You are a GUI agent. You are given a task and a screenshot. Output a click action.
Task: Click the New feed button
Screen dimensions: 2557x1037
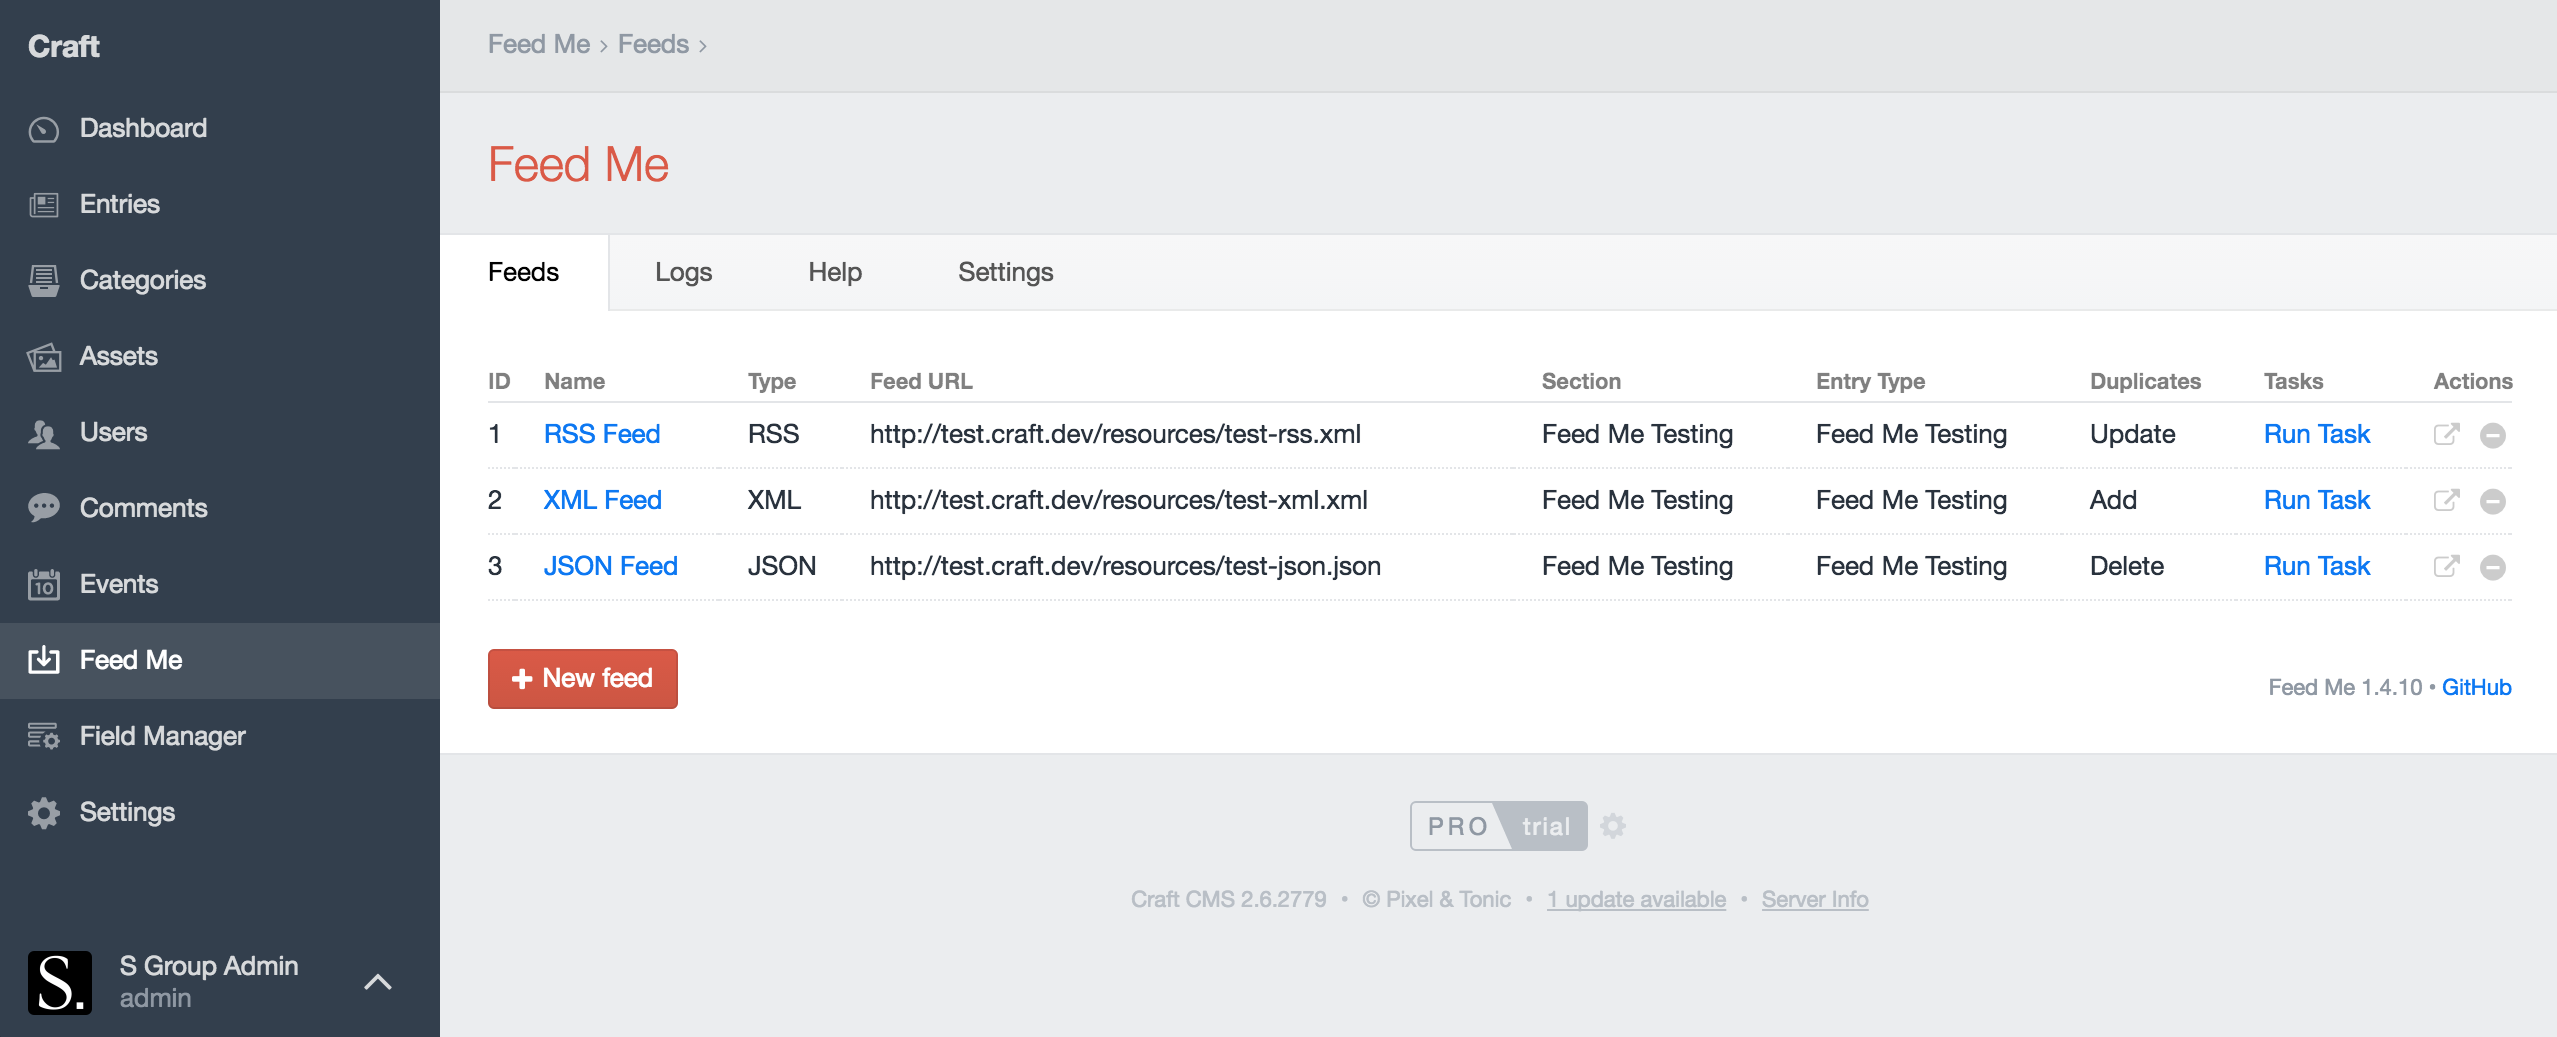point(582,679)
